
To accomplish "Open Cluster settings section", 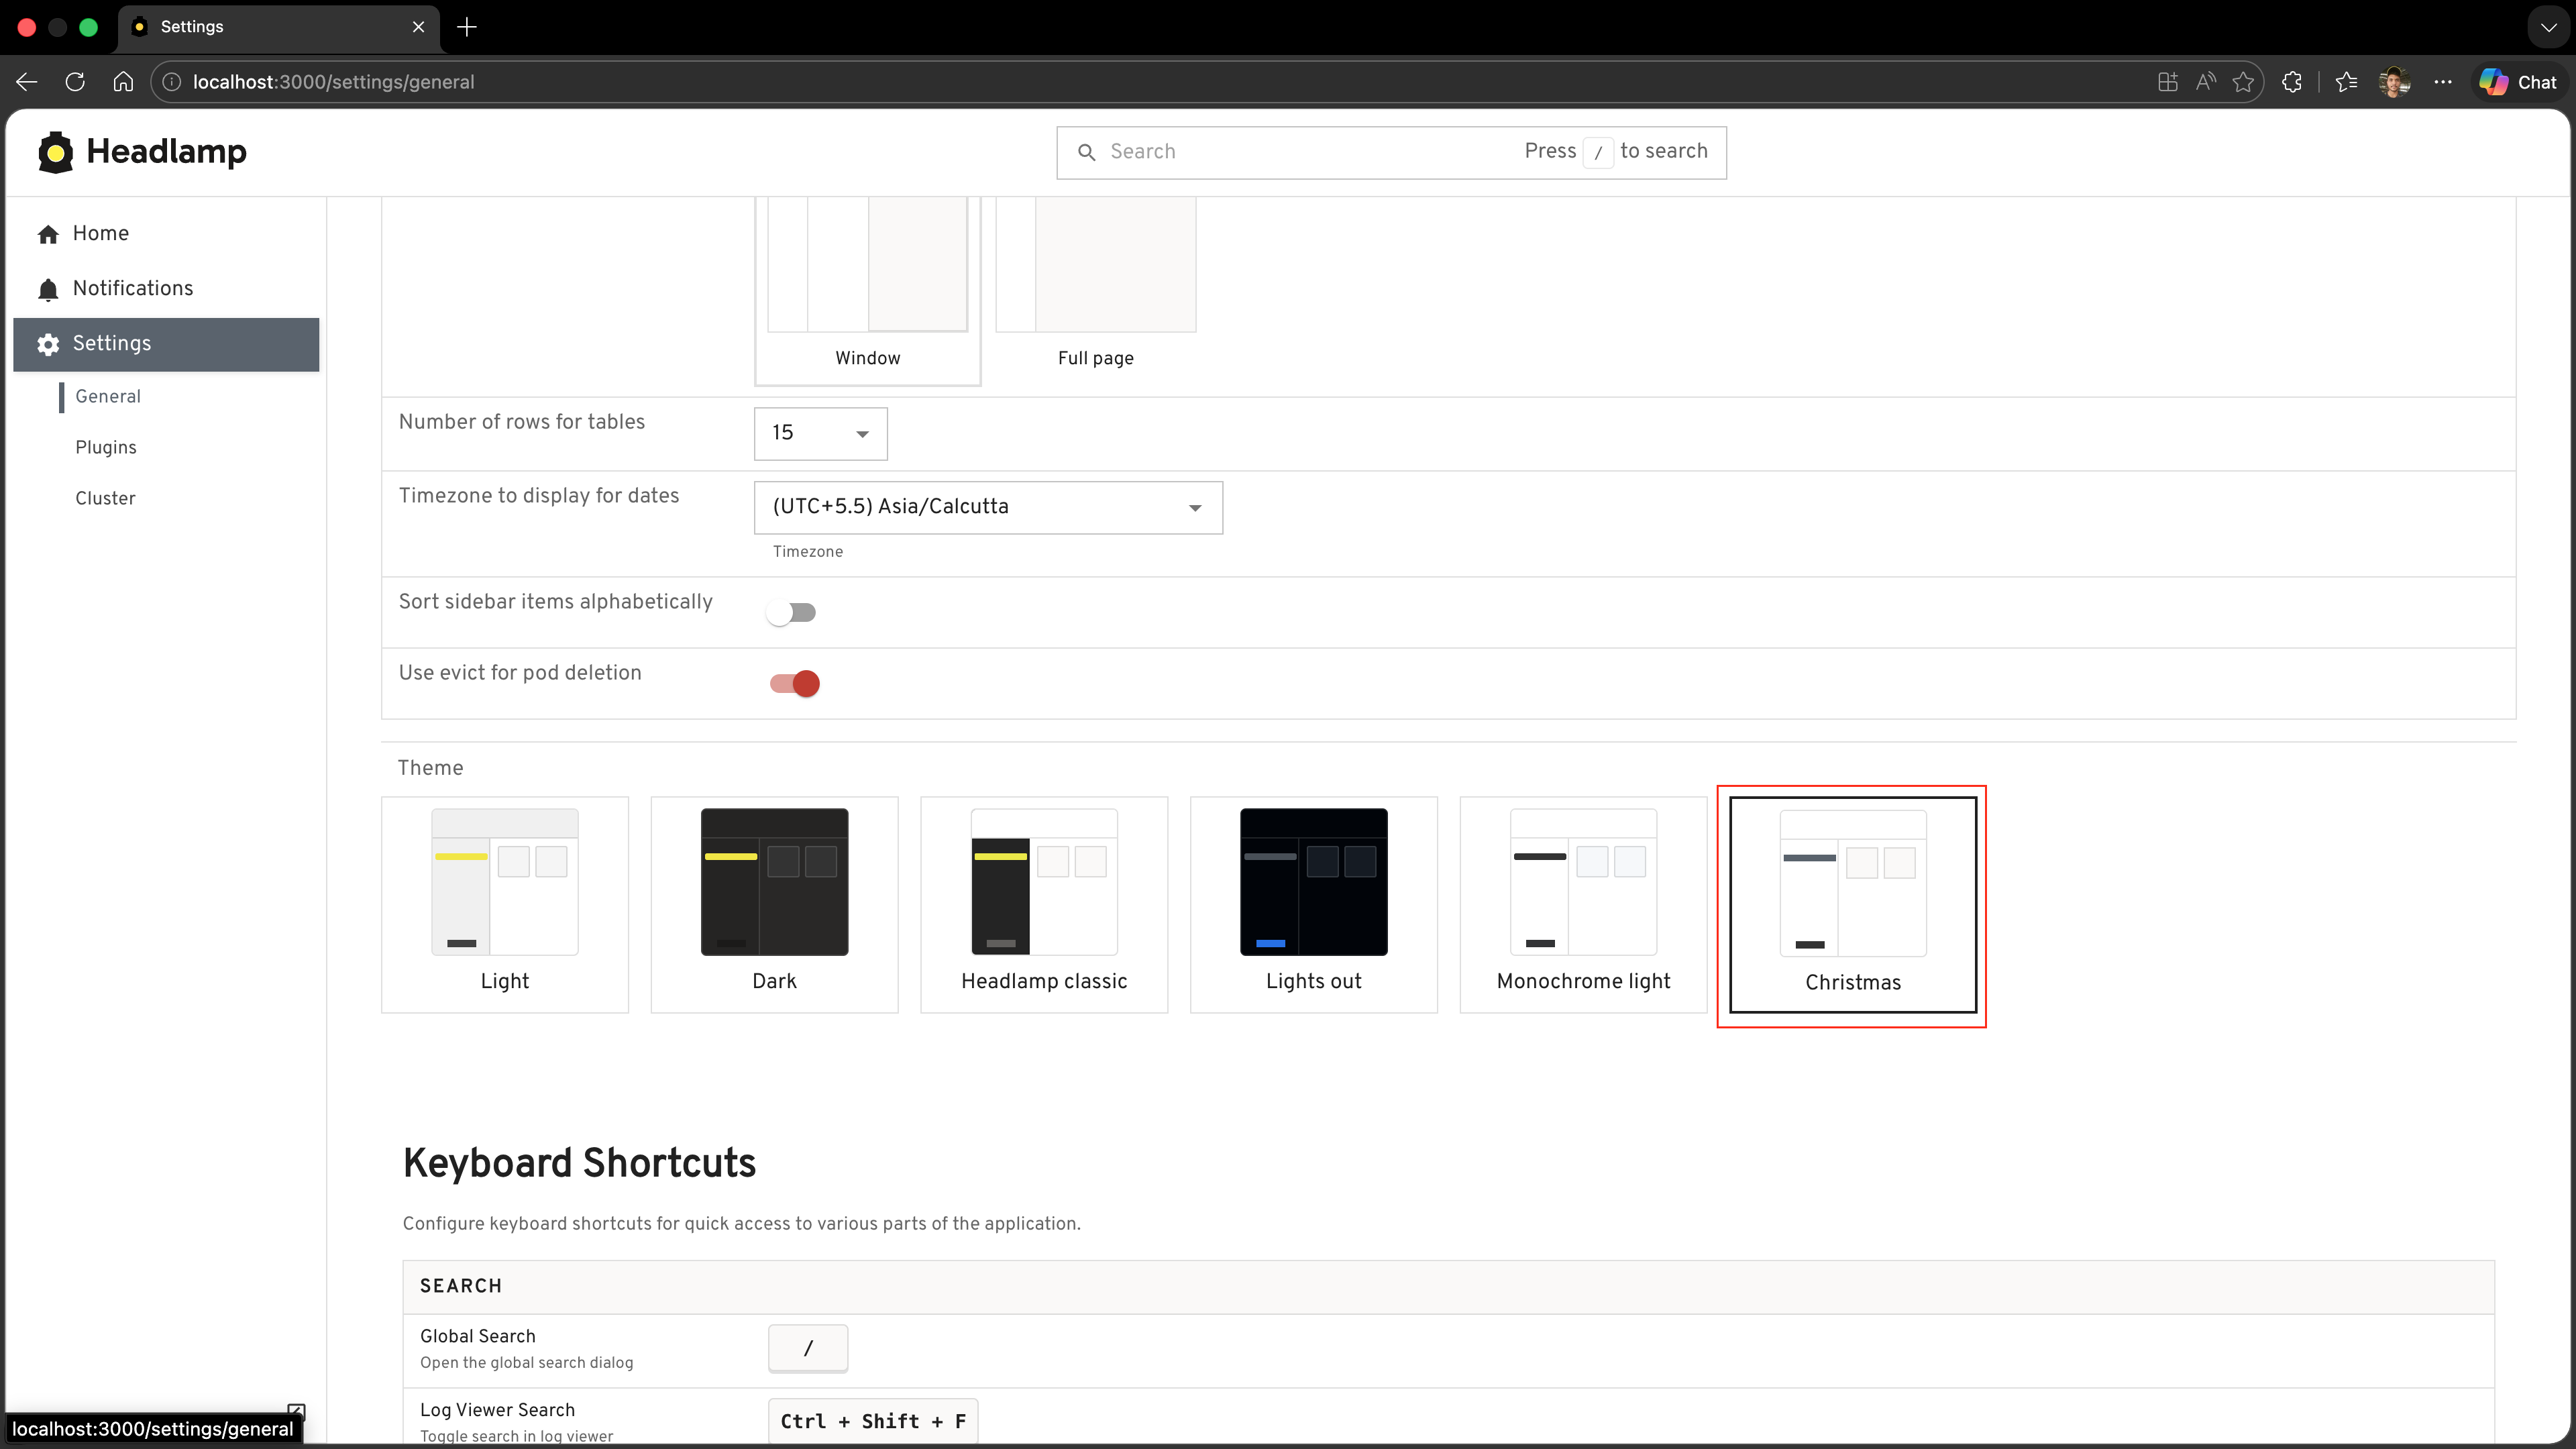I will 105,498.
